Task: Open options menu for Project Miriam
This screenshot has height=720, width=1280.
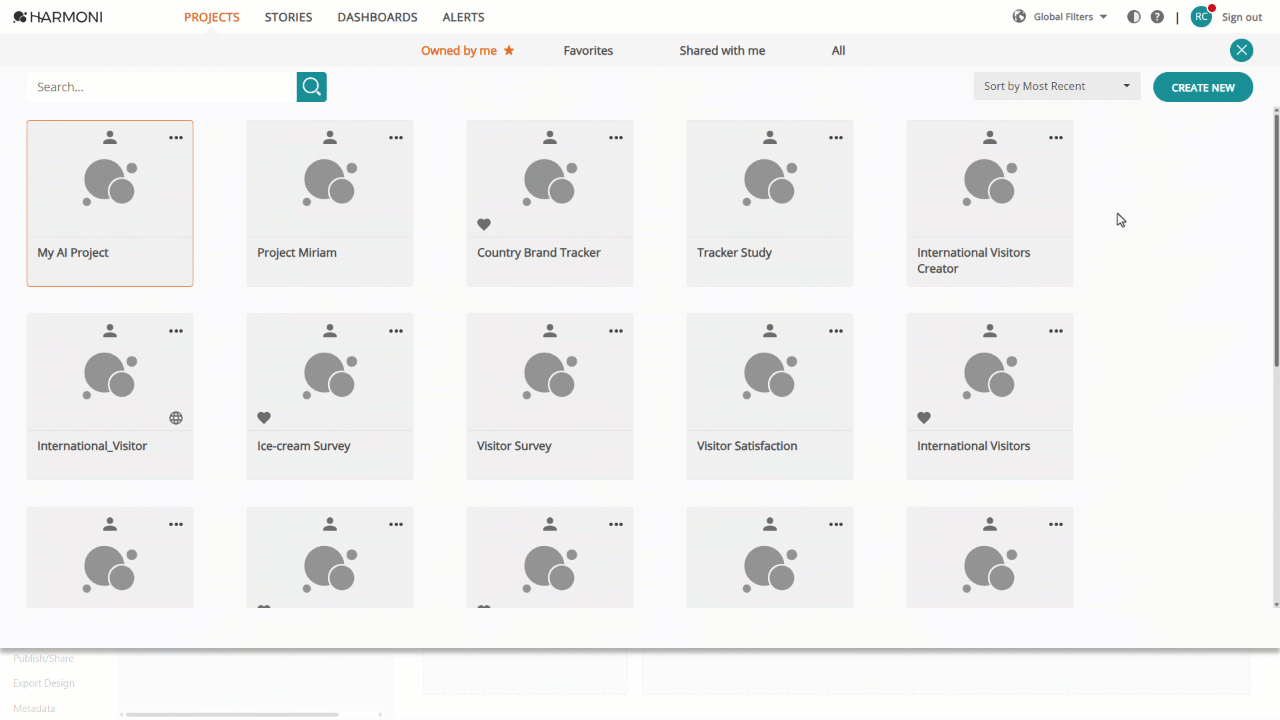Action: point(396,138)
